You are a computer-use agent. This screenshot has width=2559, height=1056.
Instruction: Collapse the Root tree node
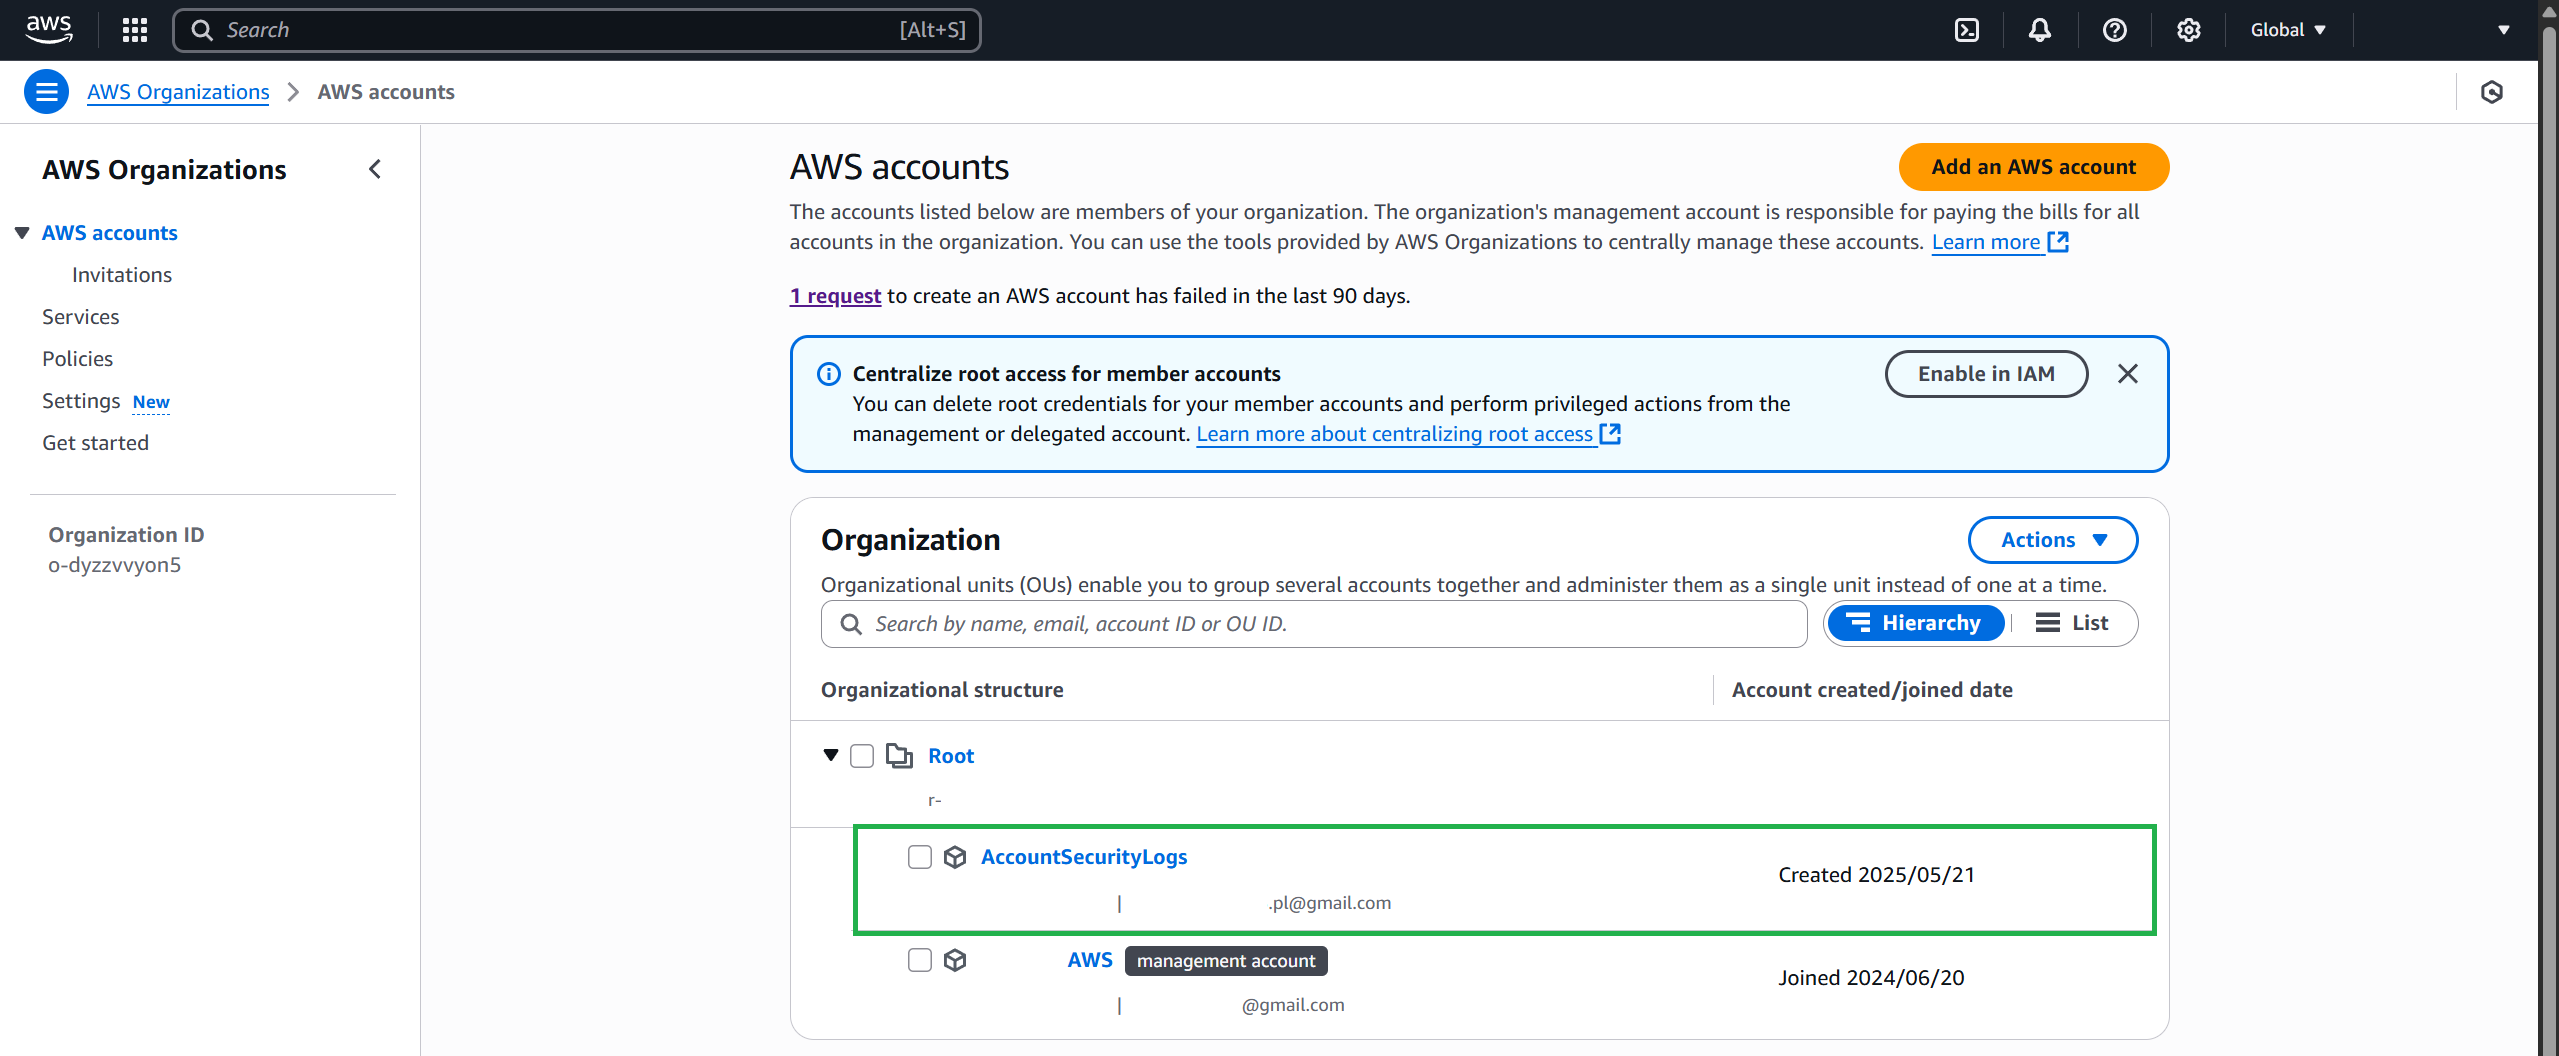point(830,755)
